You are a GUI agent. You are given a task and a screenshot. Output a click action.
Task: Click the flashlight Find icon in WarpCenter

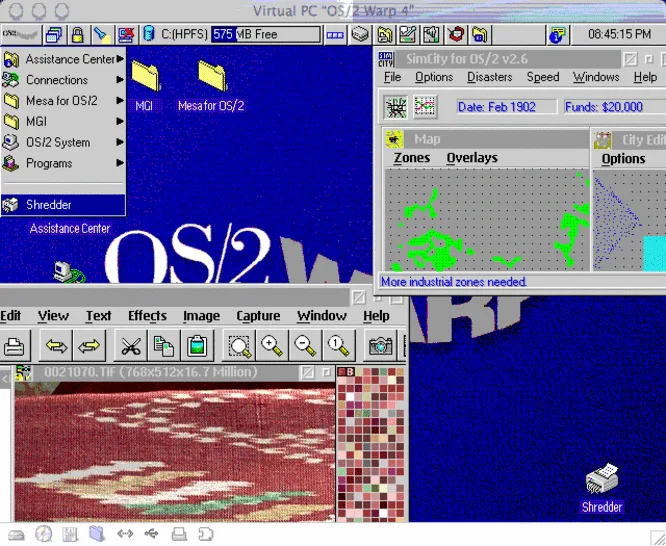click(102, 34)
